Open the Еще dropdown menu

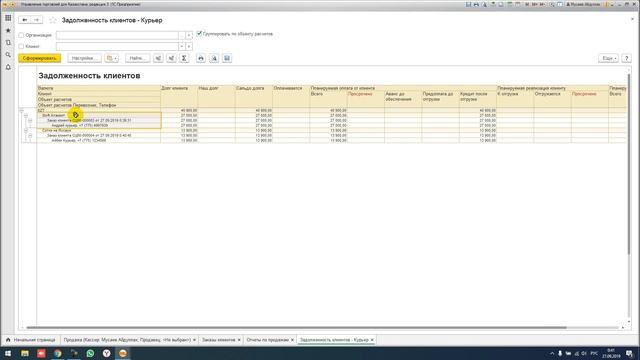(x=608, y=58)
